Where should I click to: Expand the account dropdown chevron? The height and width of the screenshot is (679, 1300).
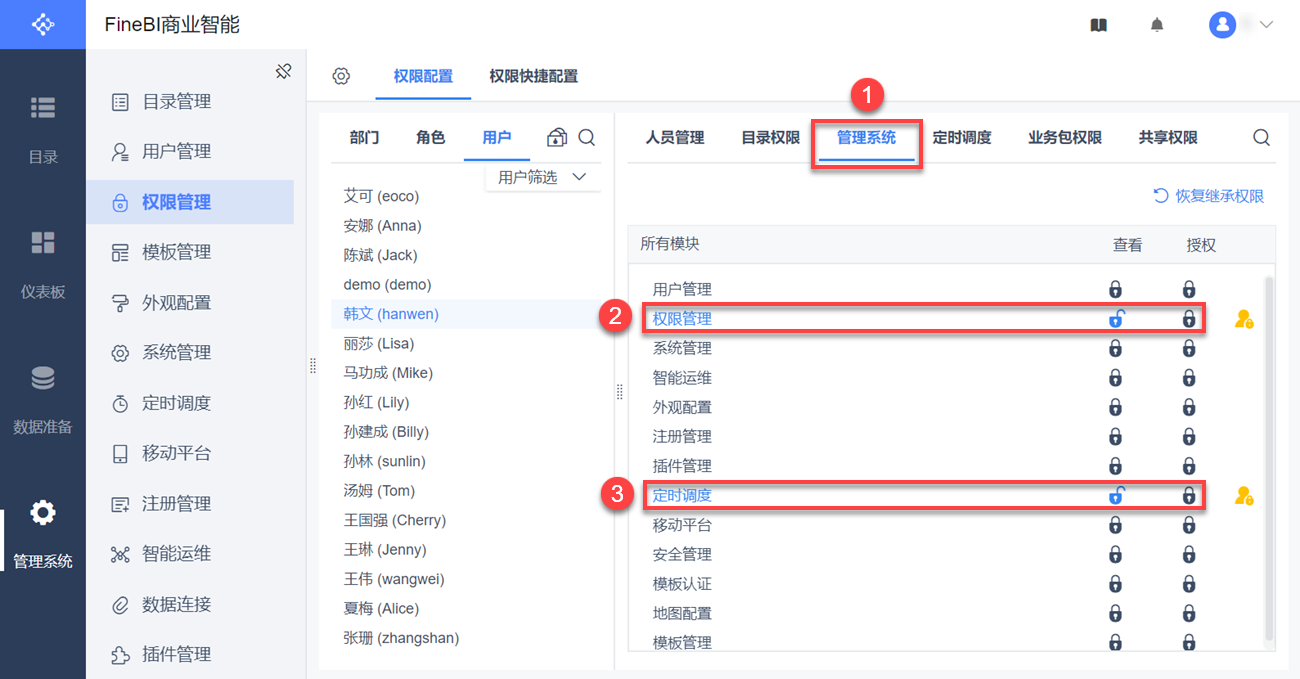(1266, 25)
